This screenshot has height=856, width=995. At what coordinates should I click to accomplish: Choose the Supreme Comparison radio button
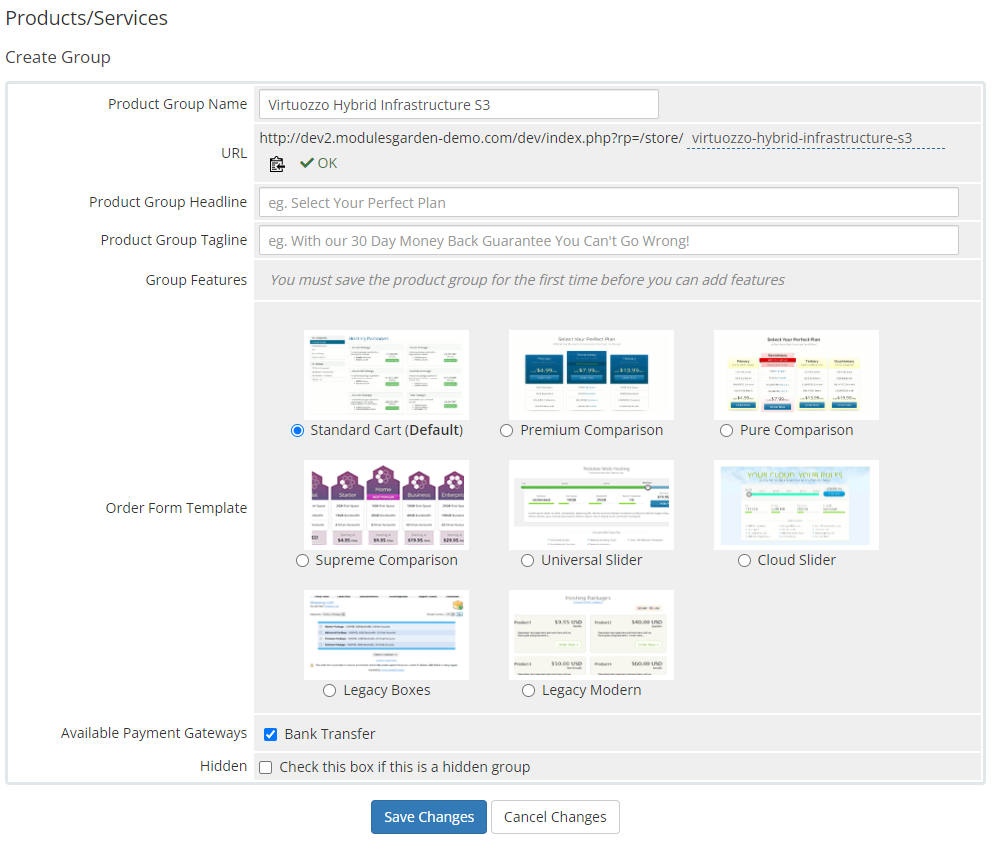point(303,561)
